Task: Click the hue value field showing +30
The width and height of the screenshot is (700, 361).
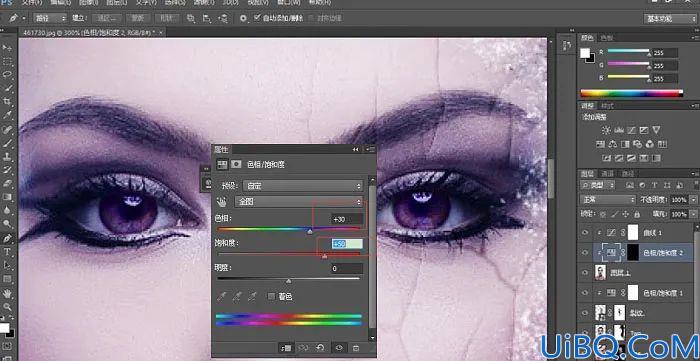Action: 347,219
